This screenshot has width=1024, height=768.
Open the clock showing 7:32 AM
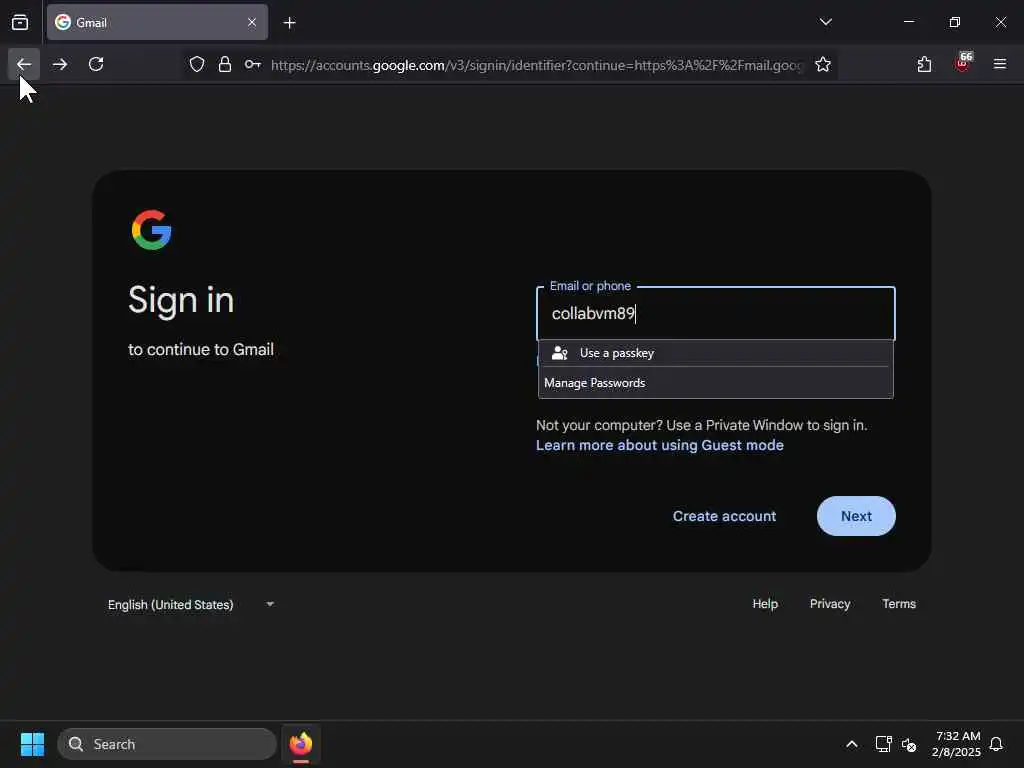(956, 744)
